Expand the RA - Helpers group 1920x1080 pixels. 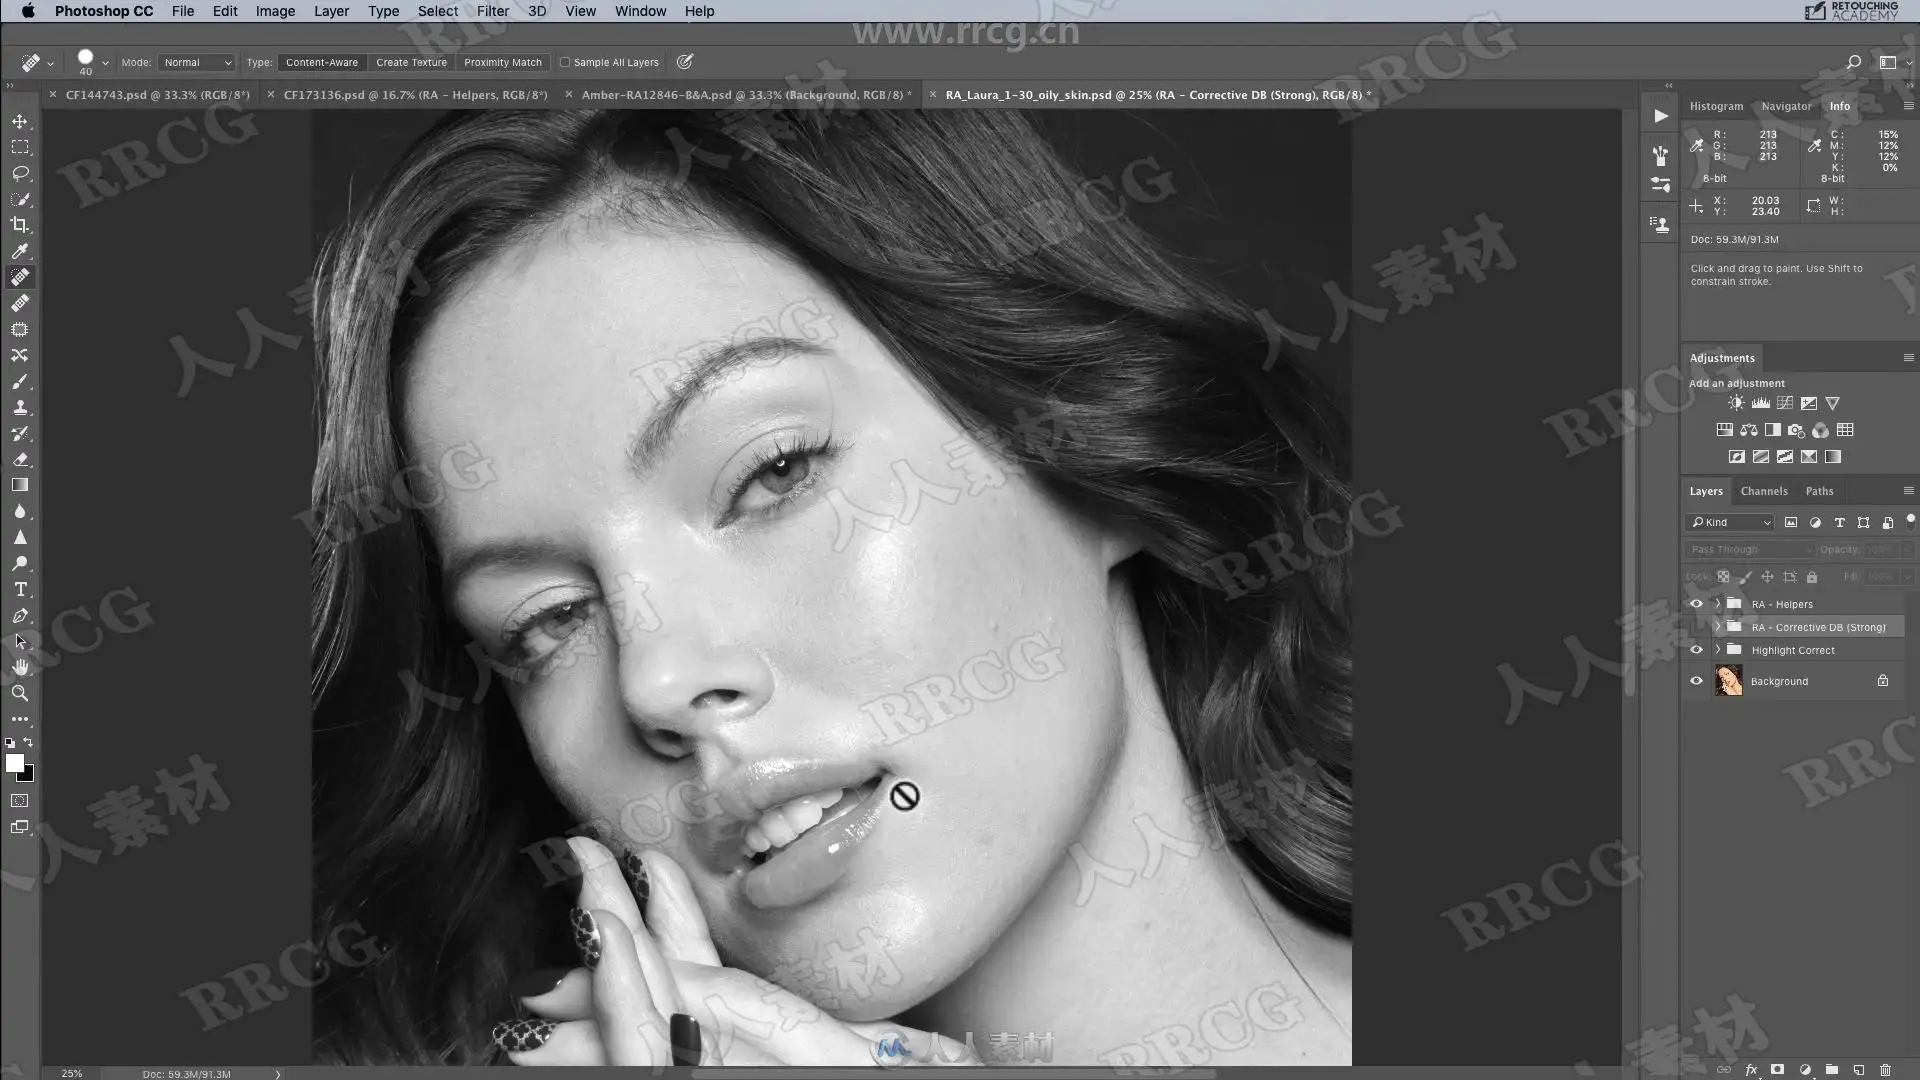pos(1718,604)
